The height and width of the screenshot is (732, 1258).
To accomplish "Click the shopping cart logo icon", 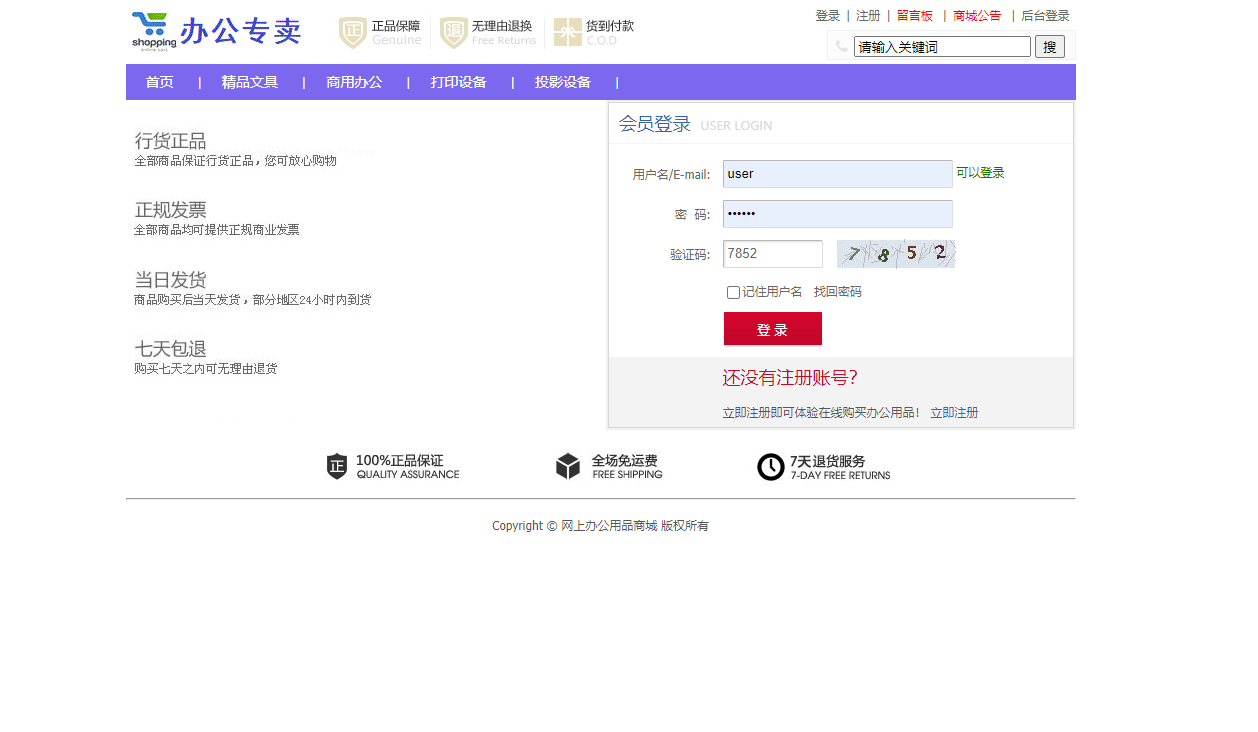I will click(x=152, y=25).
